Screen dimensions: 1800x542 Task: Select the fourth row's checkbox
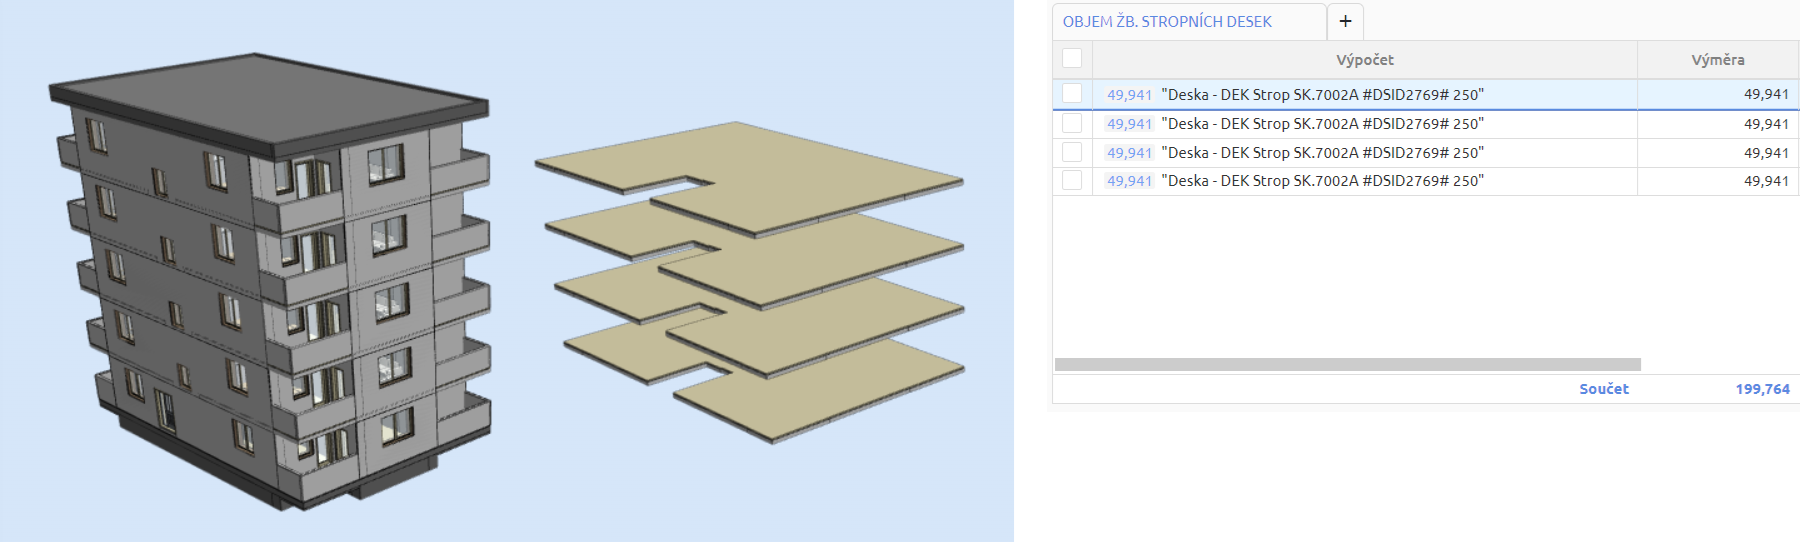click(1072, 180)
